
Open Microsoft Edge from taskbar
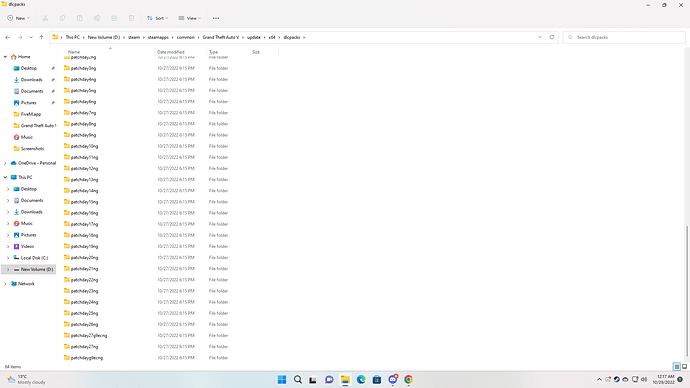point(361,380)
